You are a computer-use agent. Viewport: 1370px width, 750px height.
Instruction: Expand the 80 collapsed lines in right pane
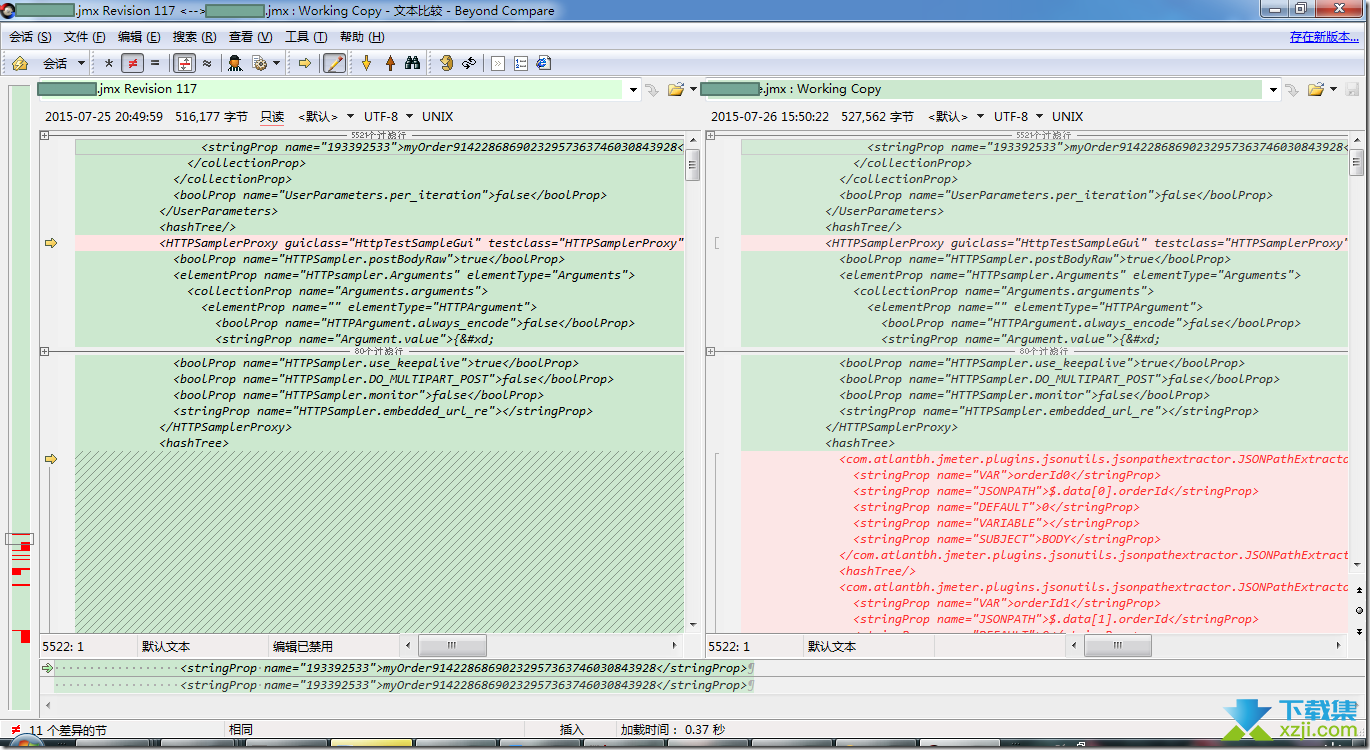[711, 351]
